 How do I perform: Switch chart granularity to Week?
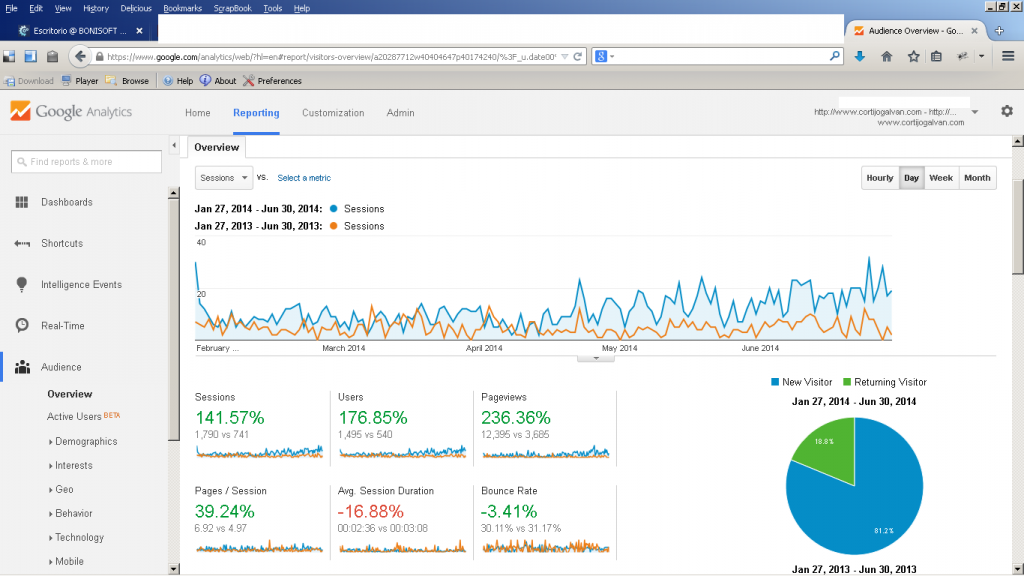[x=941, y=178]
